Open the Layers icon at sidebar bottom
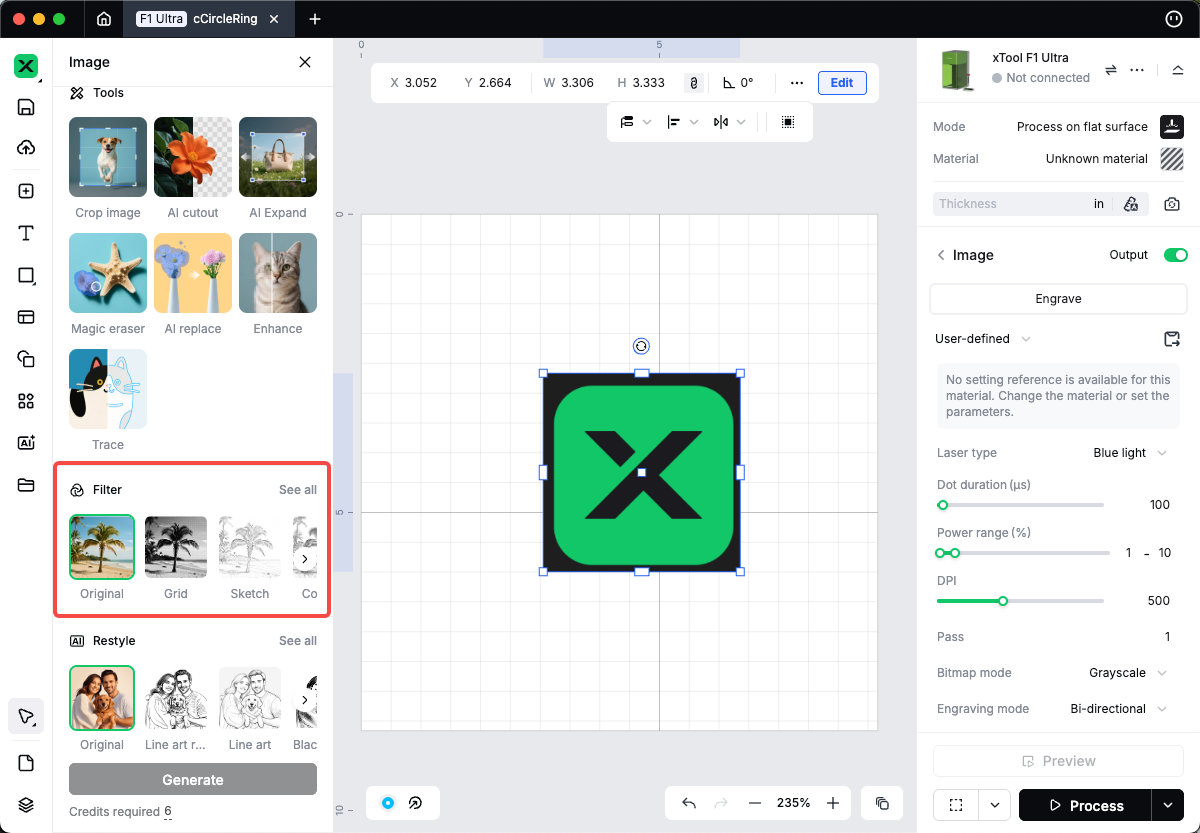The image size is (1200, 833). point(26,805)
